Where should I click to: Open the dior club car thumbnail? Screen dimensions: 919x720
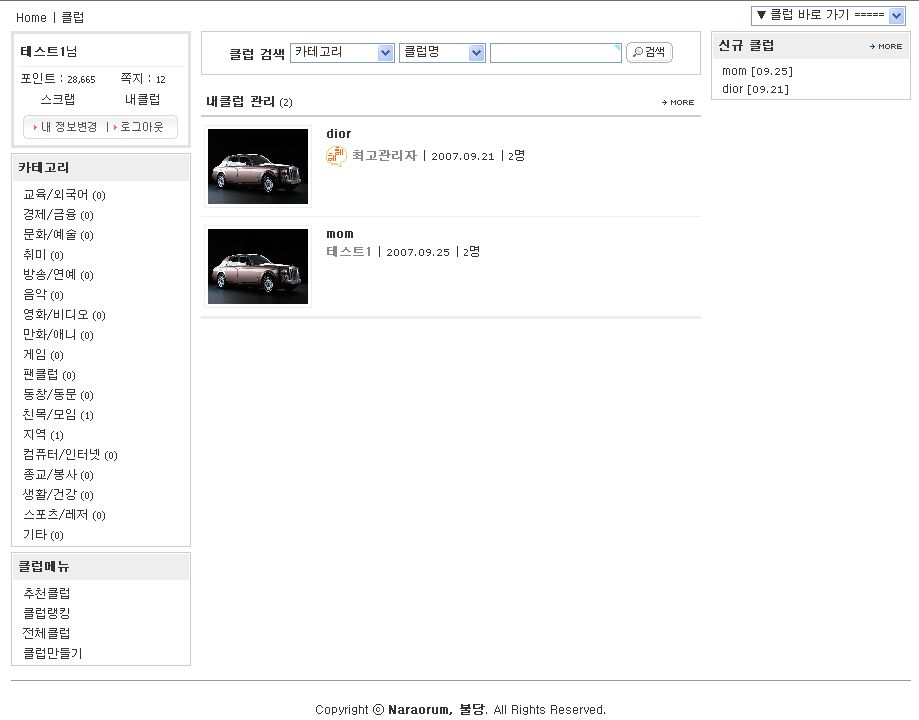point(258,166)
